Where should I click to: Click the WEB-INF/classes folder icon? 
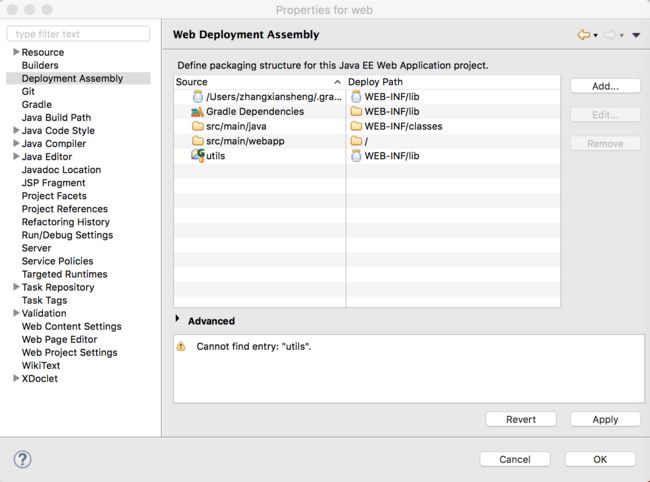coord(356,127)
